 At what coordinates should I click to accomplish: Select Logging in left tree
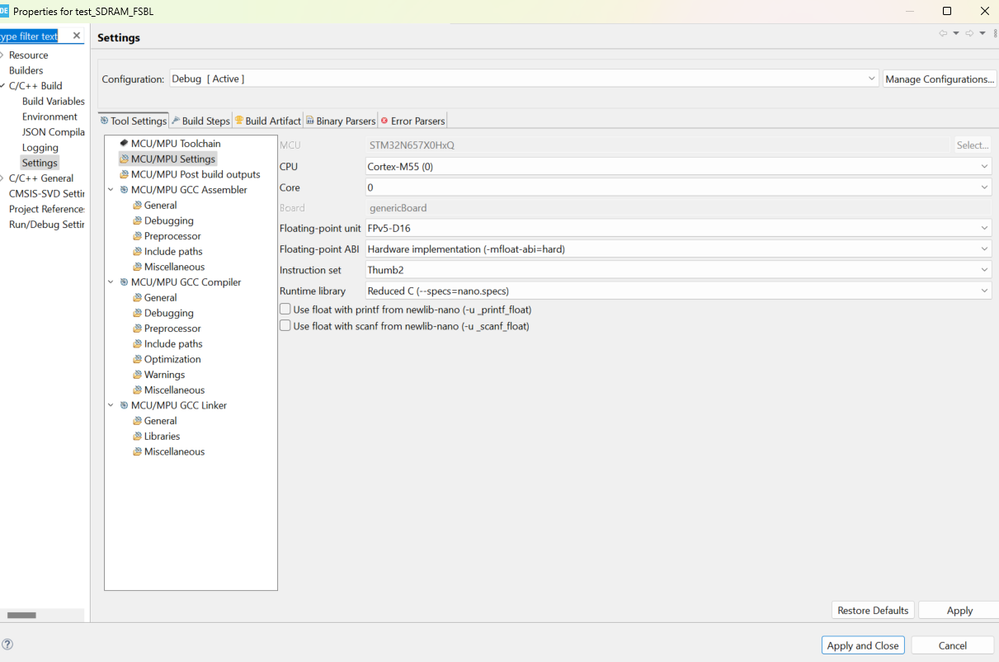coord(40,147)
